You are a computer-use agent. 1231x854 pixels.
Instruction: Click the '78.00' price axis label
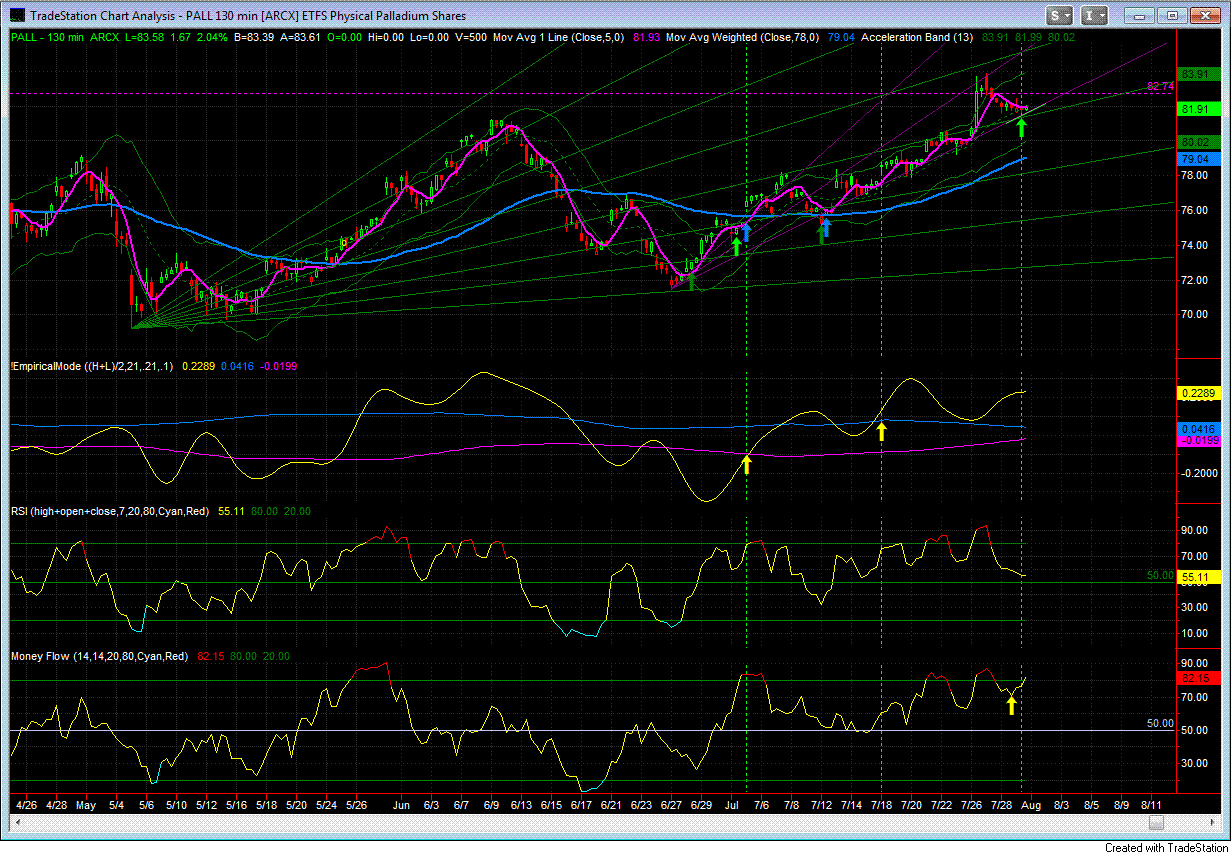tap(1195, 175)
